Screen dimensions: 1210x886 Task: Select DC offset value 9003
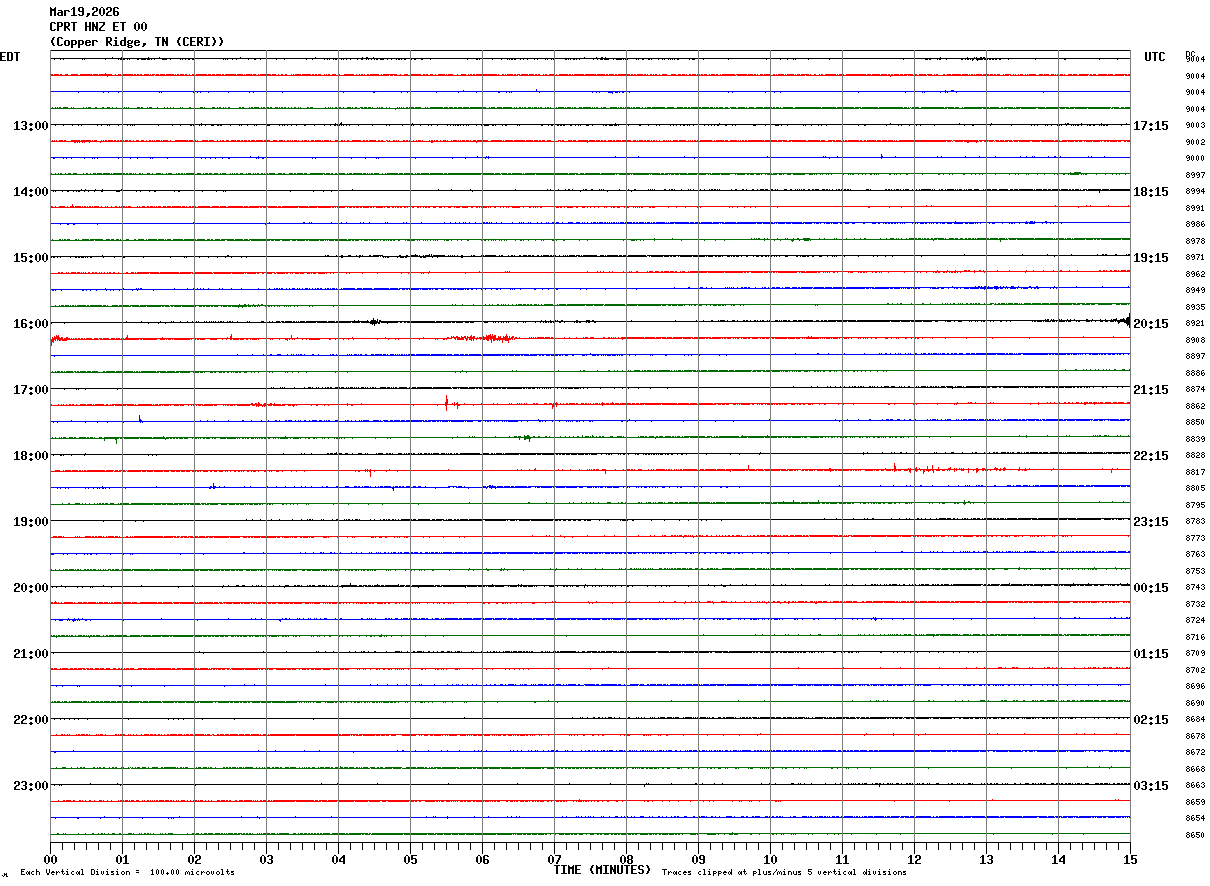click(1195, 126)
